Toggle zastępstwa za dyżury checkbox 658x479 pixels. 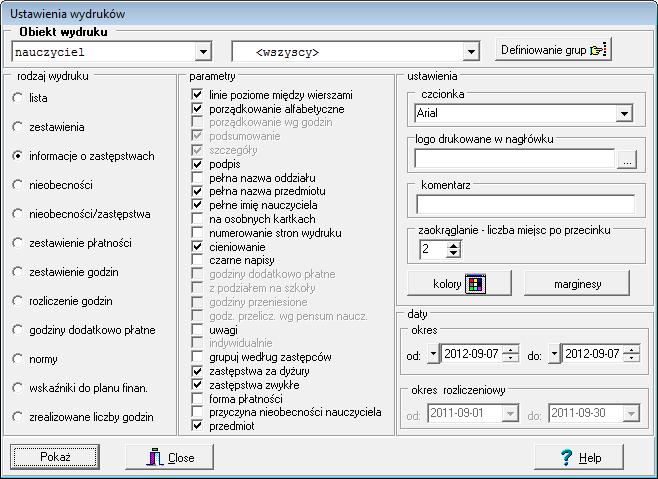tap(197, 371)
